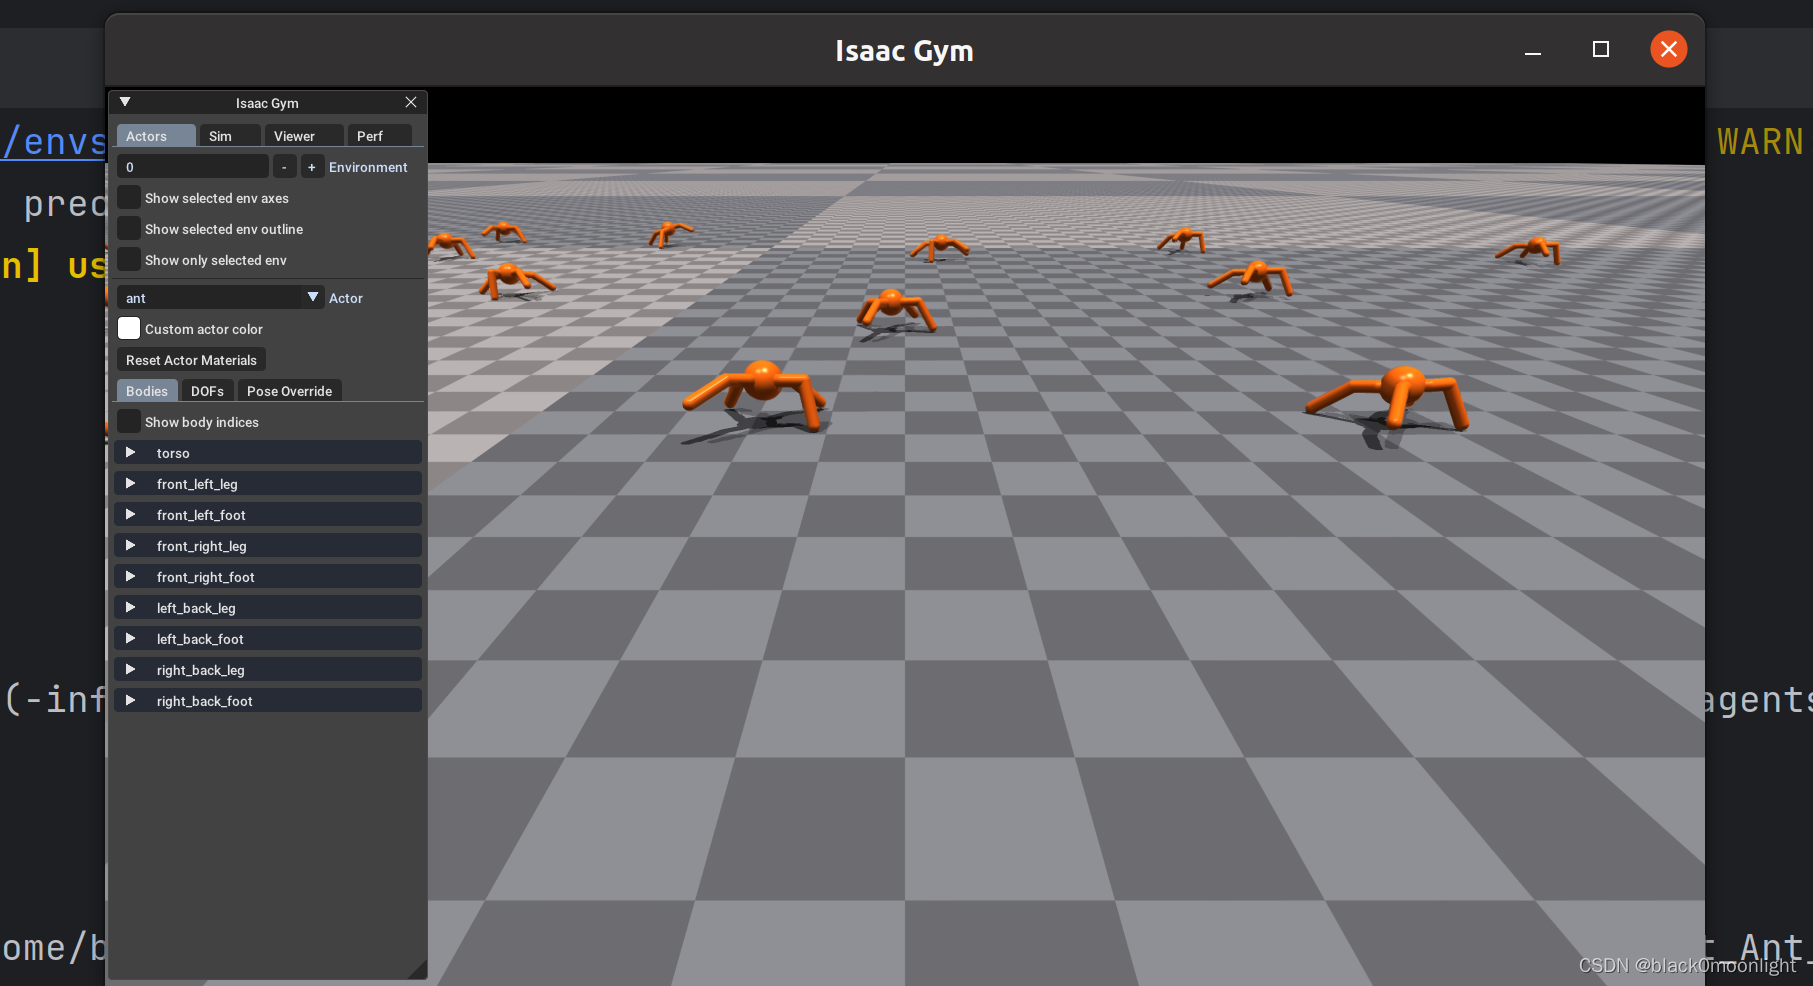
Task: Expand the torso body row
Action: click(268, 453)
